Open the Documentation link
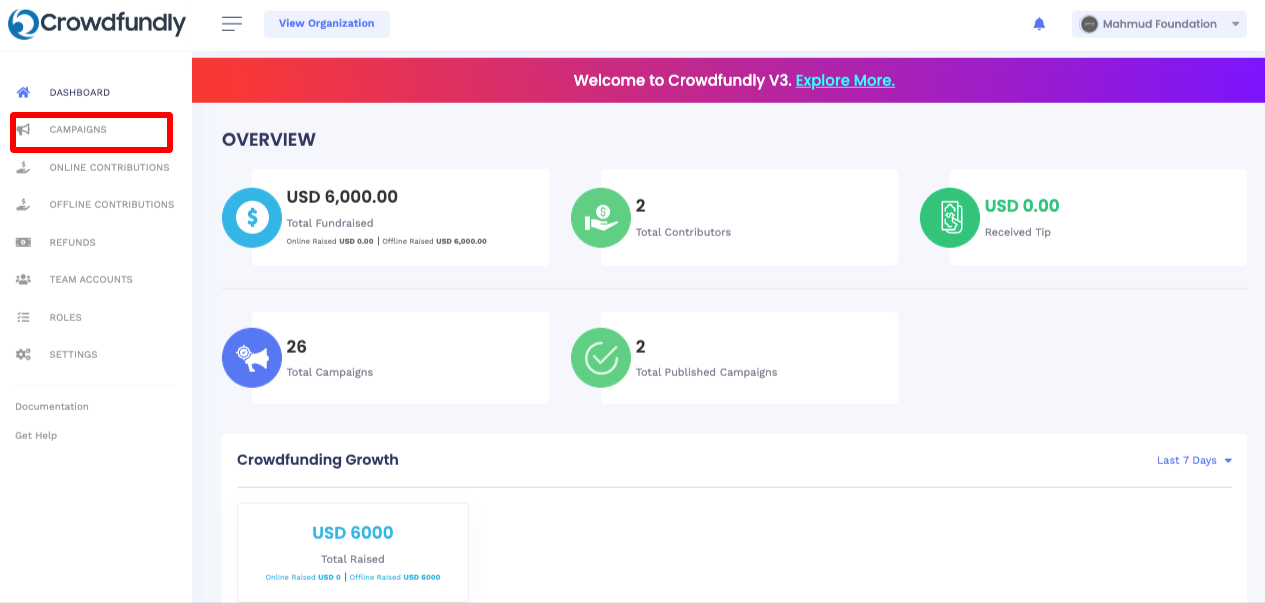The width and height of the screenshot is (1265, 603). tap(52, 406)
